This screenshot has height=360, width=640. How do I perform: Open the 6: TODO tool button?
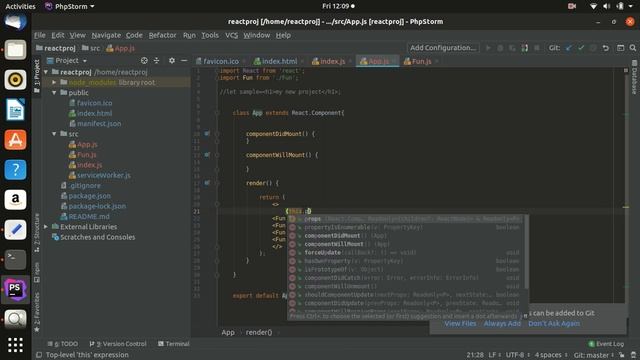click(63, 344)
